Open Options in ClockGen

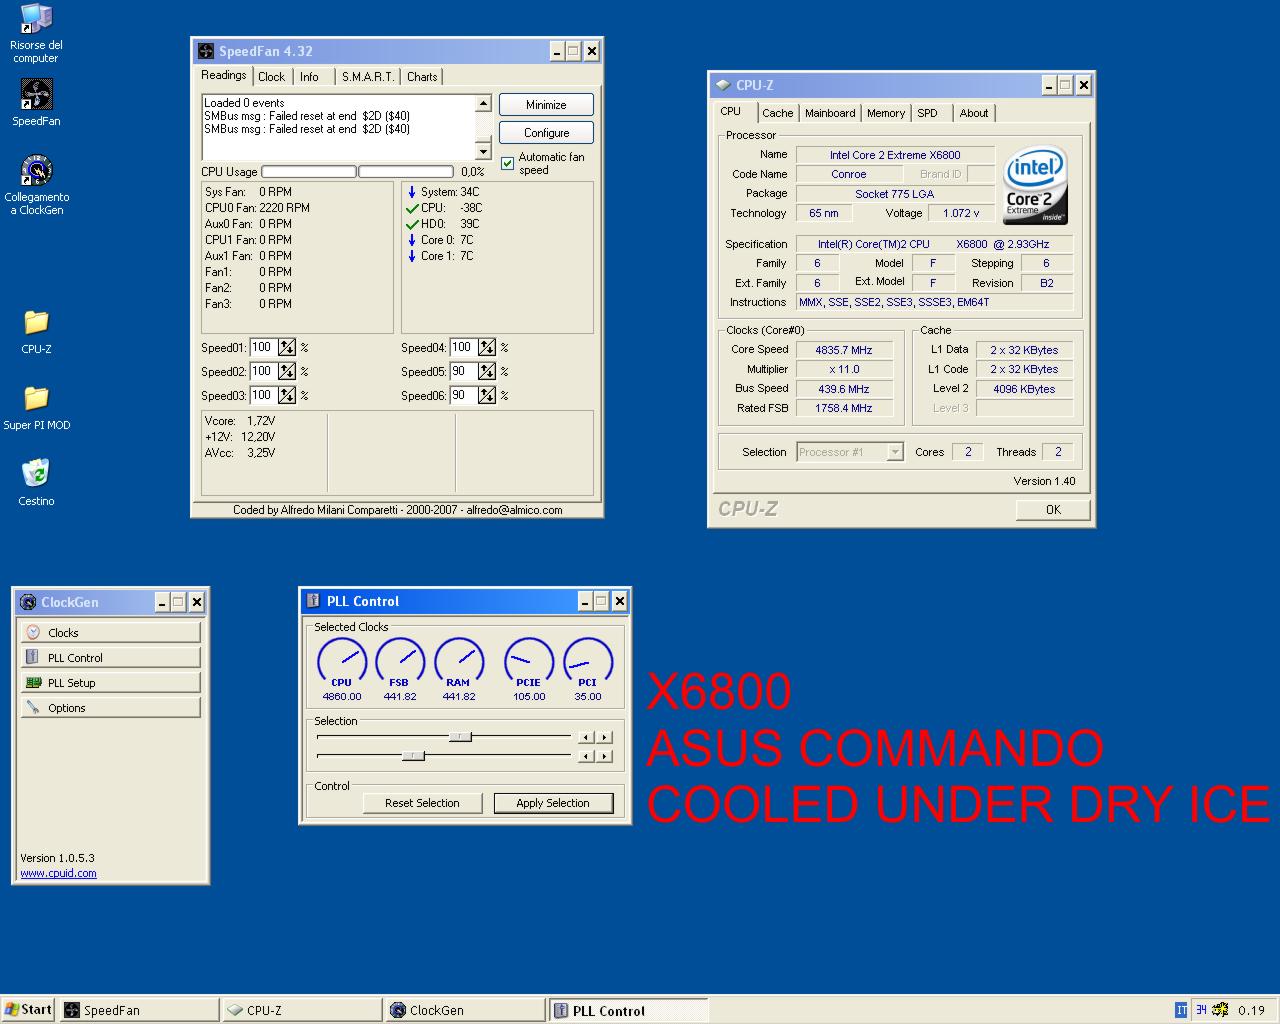click(x=110, y=708)
